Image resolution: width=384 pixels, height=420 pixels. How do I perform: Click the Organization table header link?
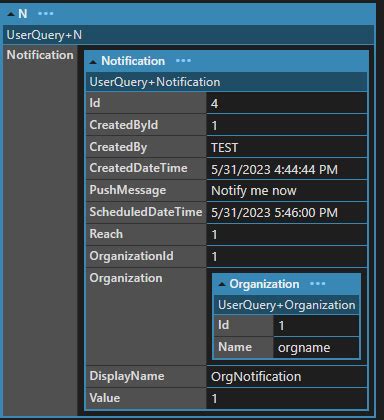[x=264, y=284]
